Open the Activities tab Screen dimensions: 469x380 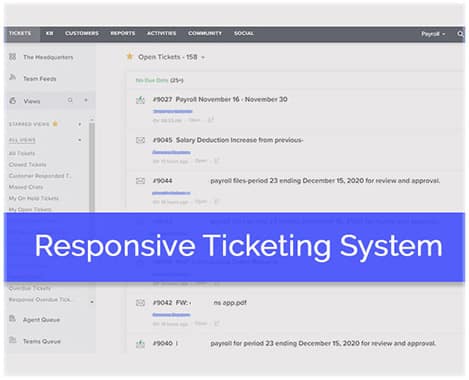162,33
